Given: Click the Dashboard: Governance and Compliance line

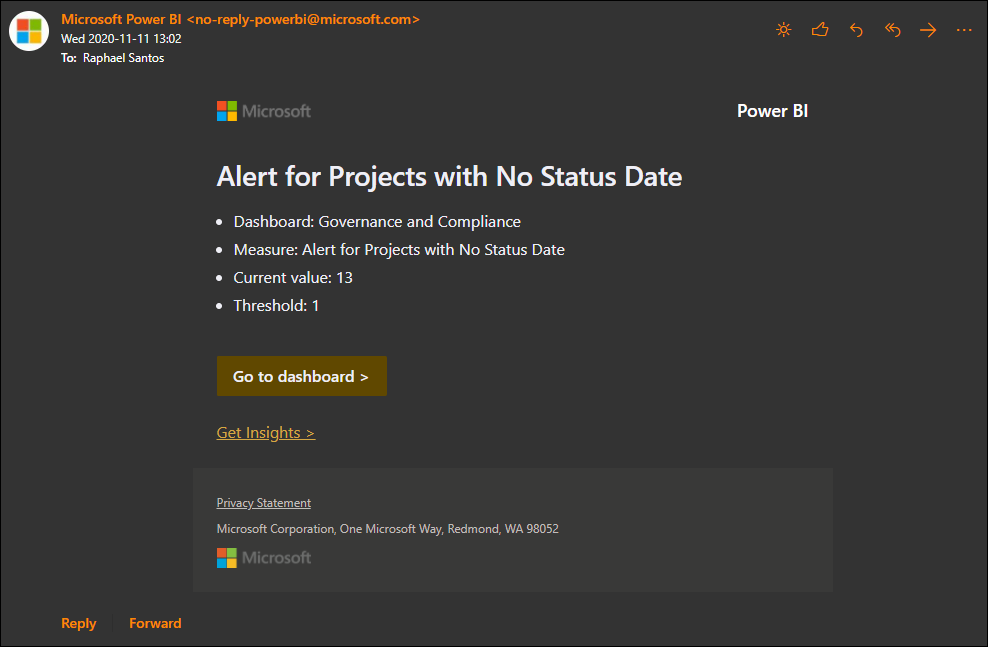Looking at the screenshot, I should click(377, 222).
